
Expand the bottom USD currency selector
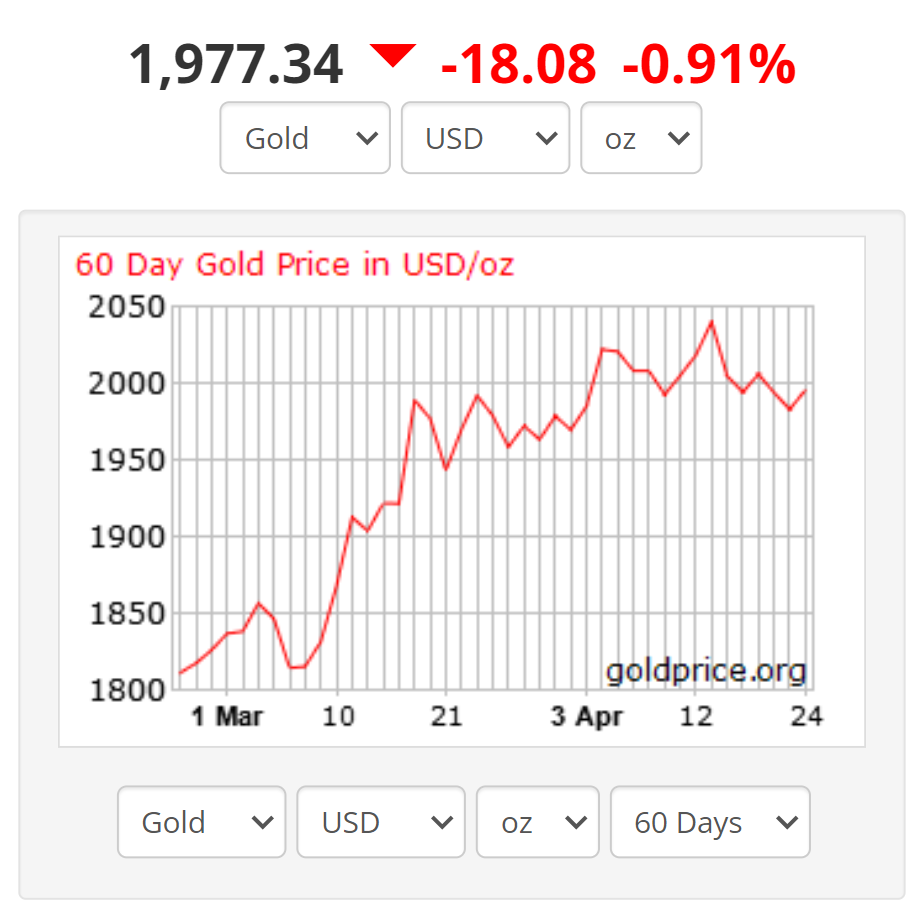pos(381,822)
